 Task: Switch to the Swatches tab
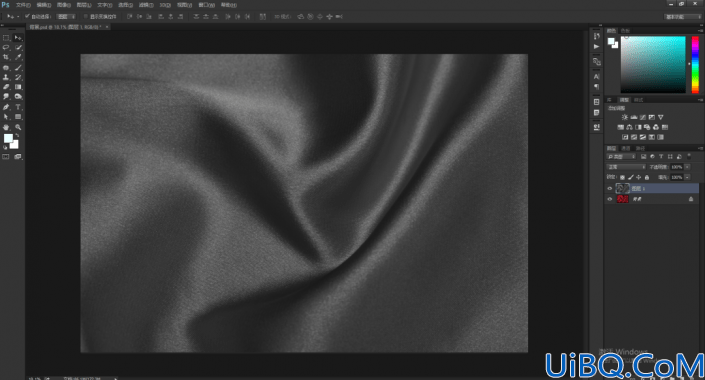click(x=625, y=31)
